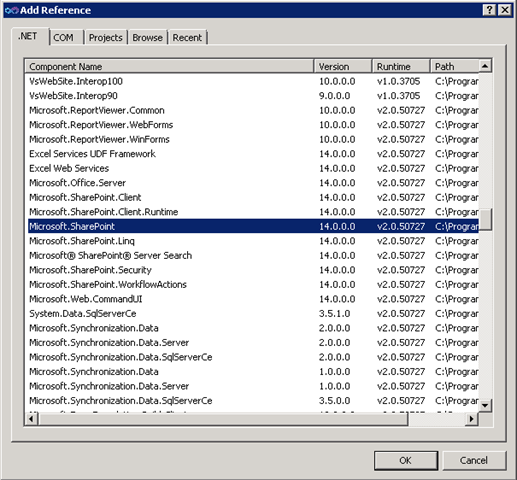The height and width of the screenshot is (480, 517).
Task: Select Microsoft.Synchronization.Data.Server version 1.0.0.0
Action: [x=253, y=386]
